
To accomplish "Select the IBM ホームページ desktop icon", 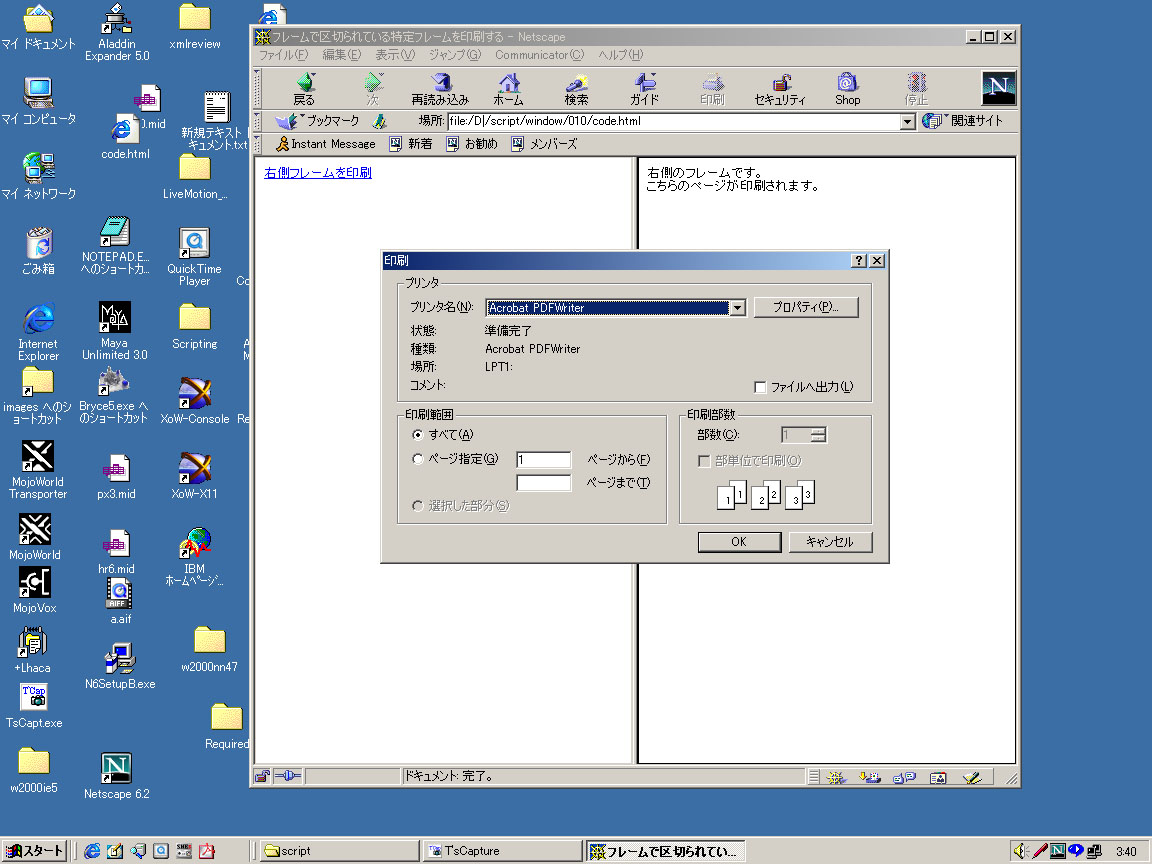I will pyautogui.click(x=195, y=556).
